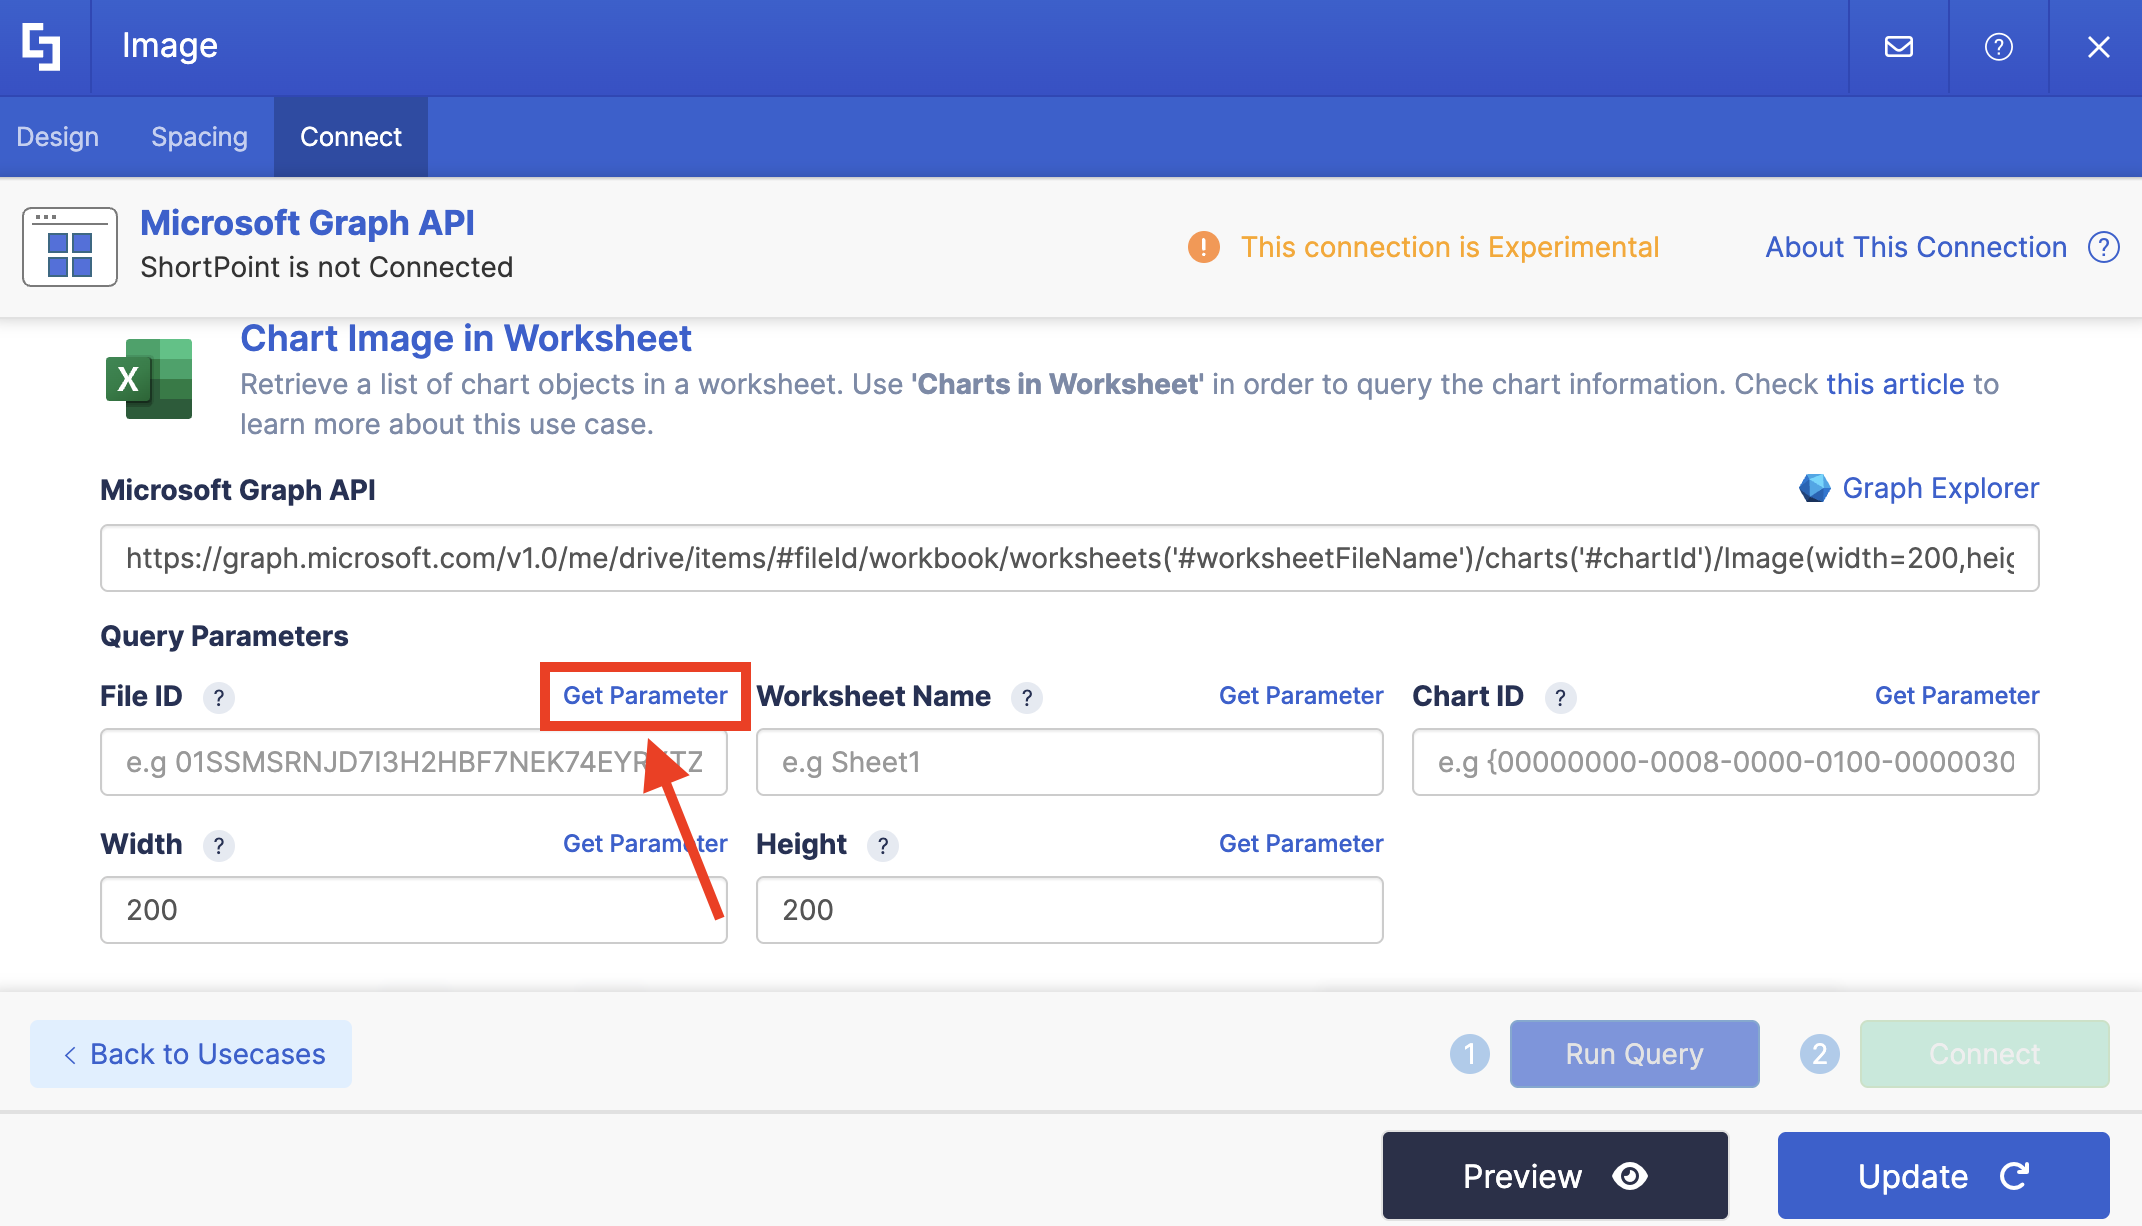Click the File ID help icon

(218, 697)
